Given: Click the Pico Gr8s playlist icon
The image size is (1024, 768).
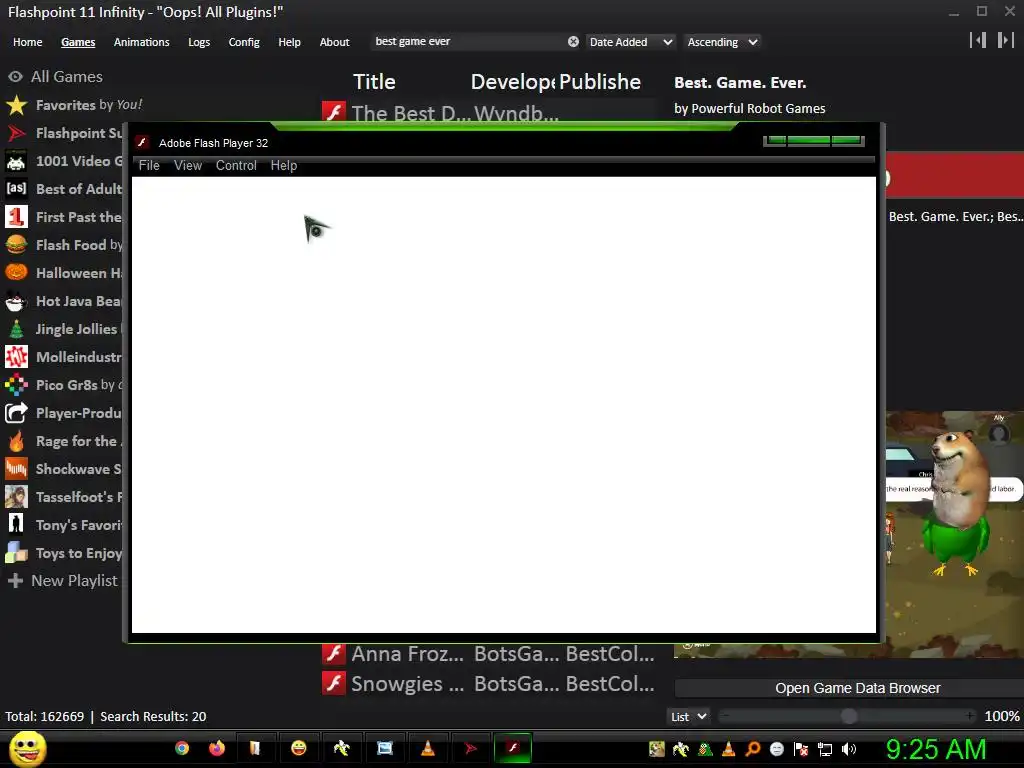Looking at the screenshot, I should (x=16, y=385).
